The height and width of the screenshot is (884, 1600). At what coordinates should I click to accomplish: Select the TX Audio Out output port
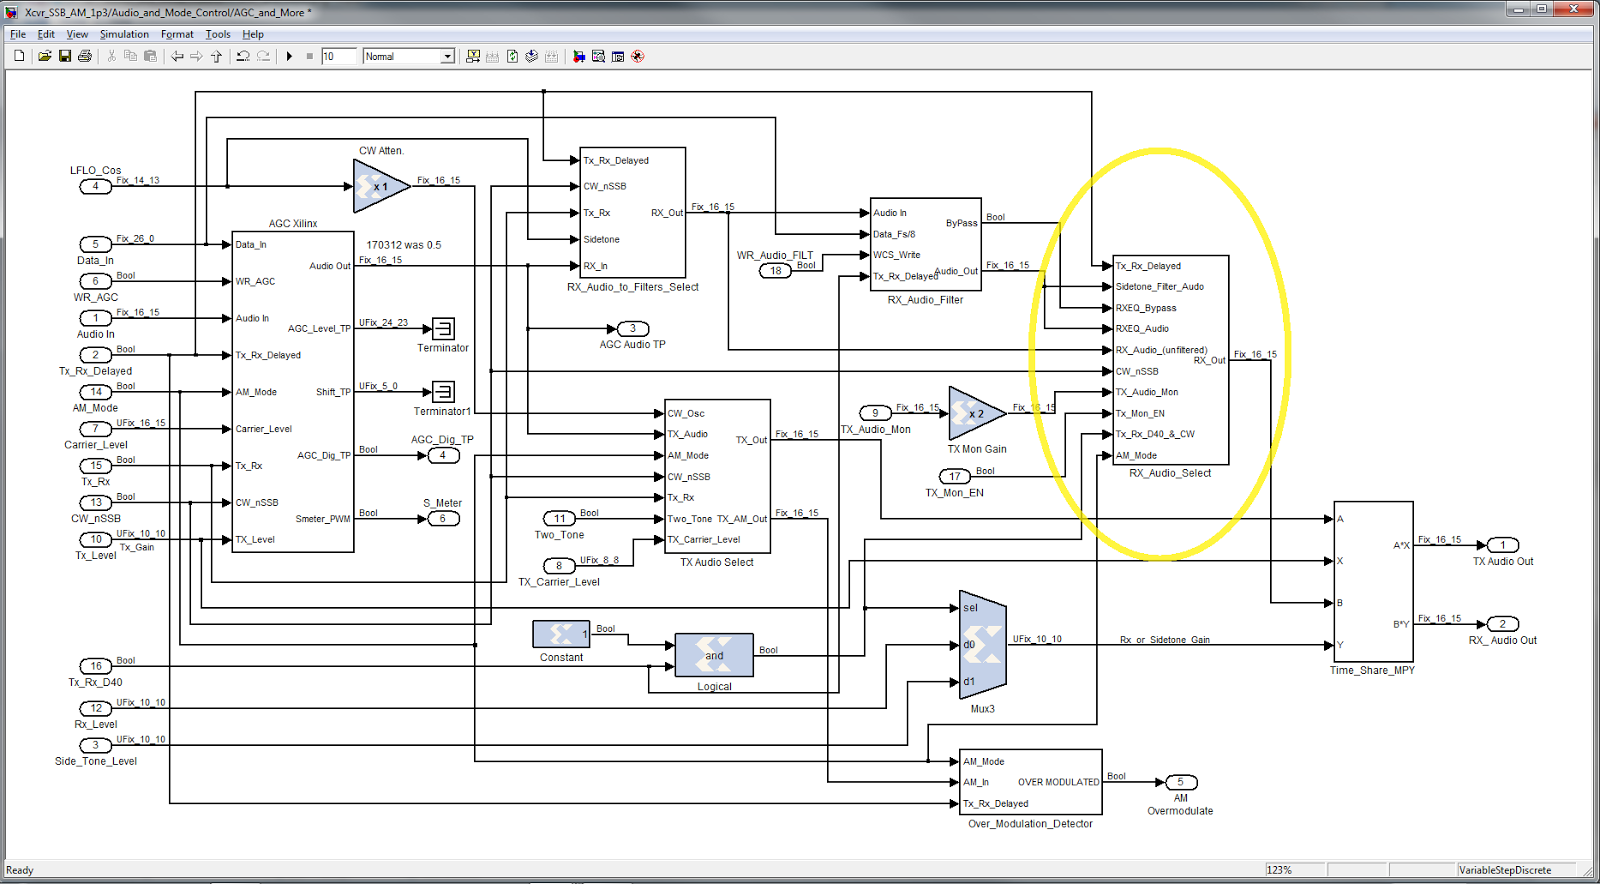click(x=1502, y=545)
